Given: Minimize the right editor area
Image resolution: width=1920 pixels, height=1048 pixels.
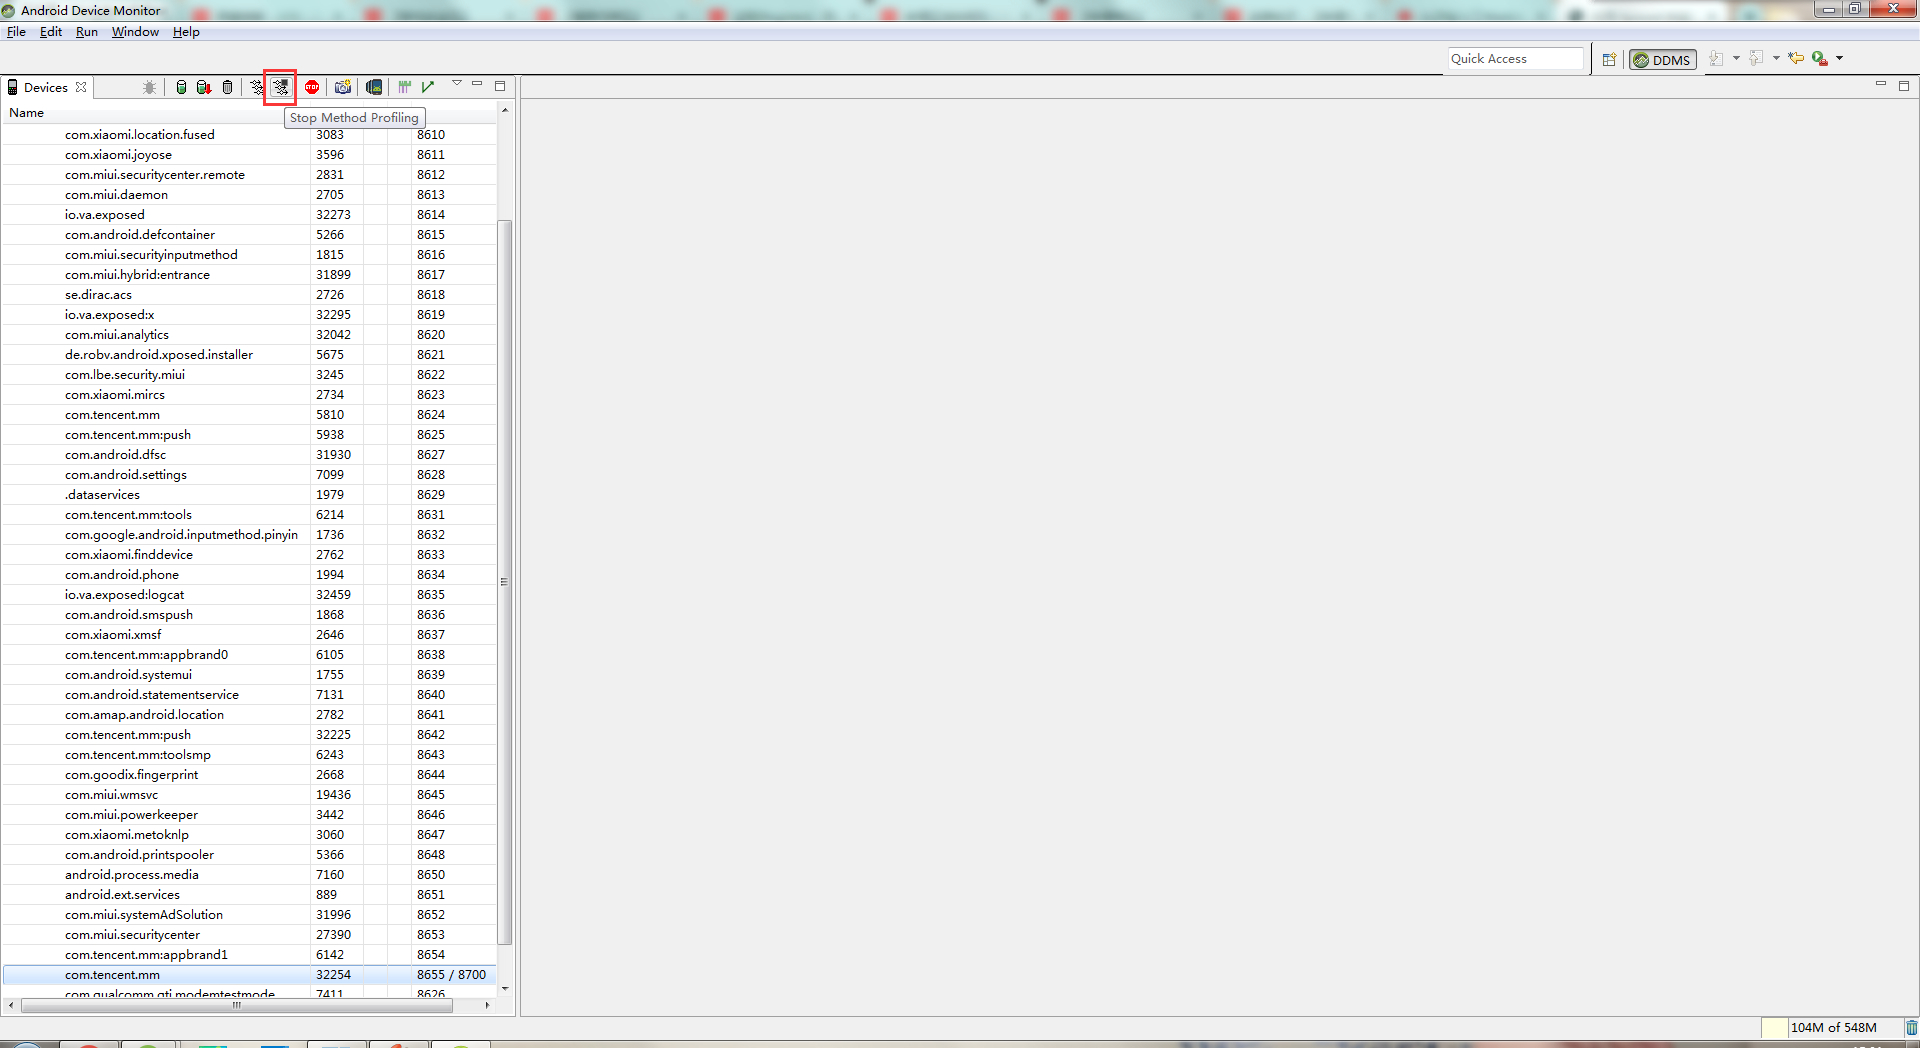Looking at the screenshot, I should [x=1881, y=84].
